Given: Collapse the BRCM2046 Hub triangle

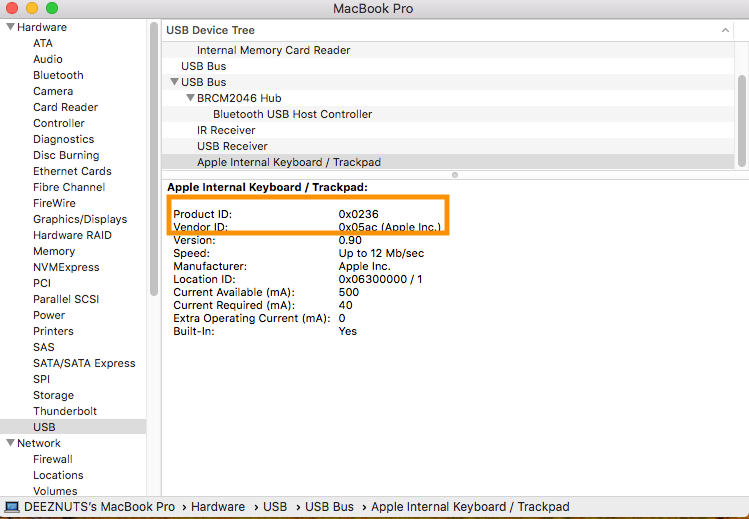Looking at the screenshot, I should tap(190, 98).
